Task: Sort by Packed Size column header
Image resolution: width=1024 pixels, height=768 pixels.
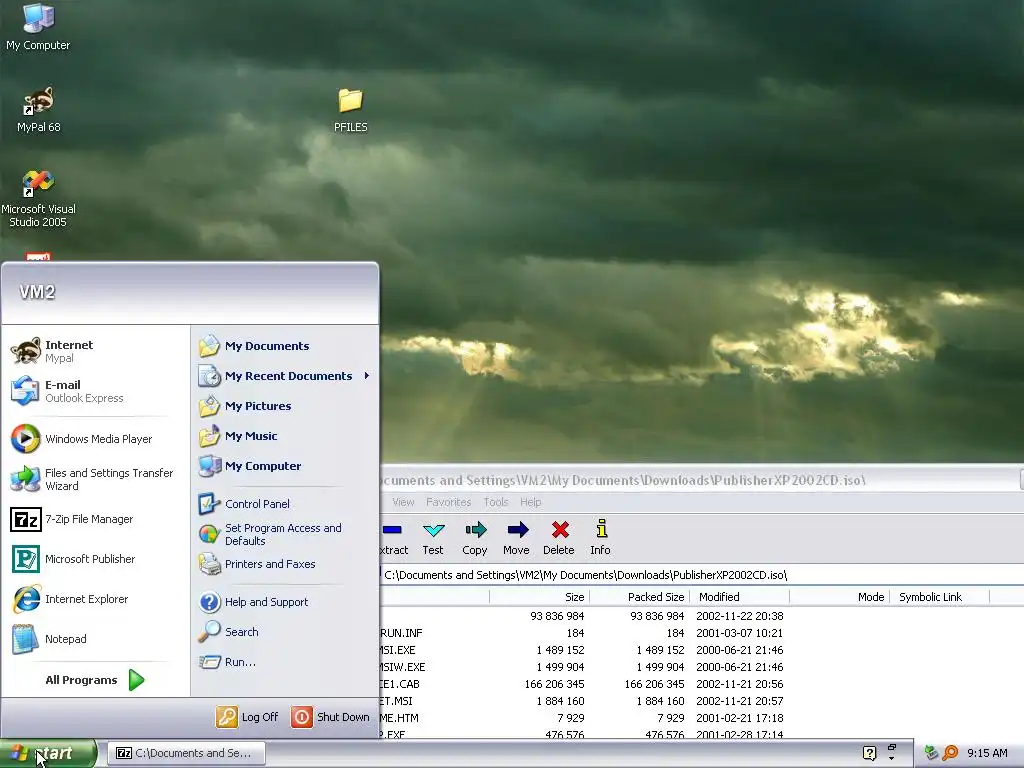Action: [x=640, y=597]
